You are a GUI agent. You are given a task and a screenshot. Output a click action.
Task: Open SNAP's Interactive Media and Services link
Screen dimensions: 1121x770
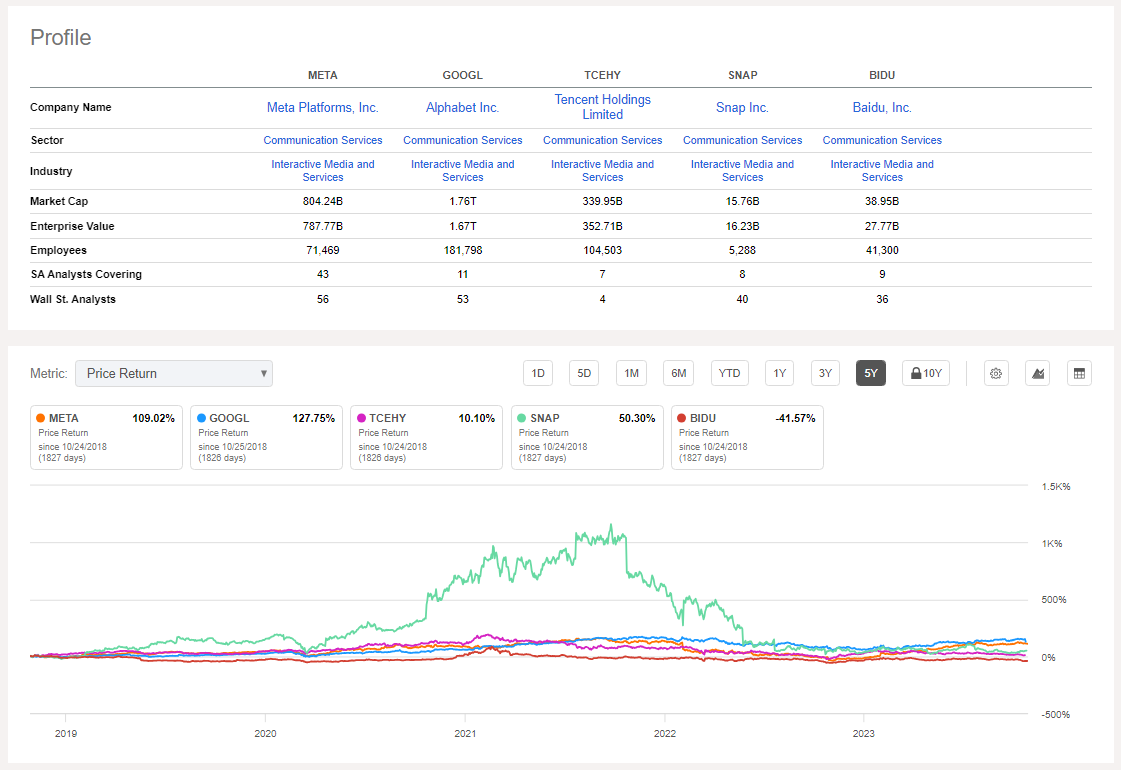tap(742, 171)
